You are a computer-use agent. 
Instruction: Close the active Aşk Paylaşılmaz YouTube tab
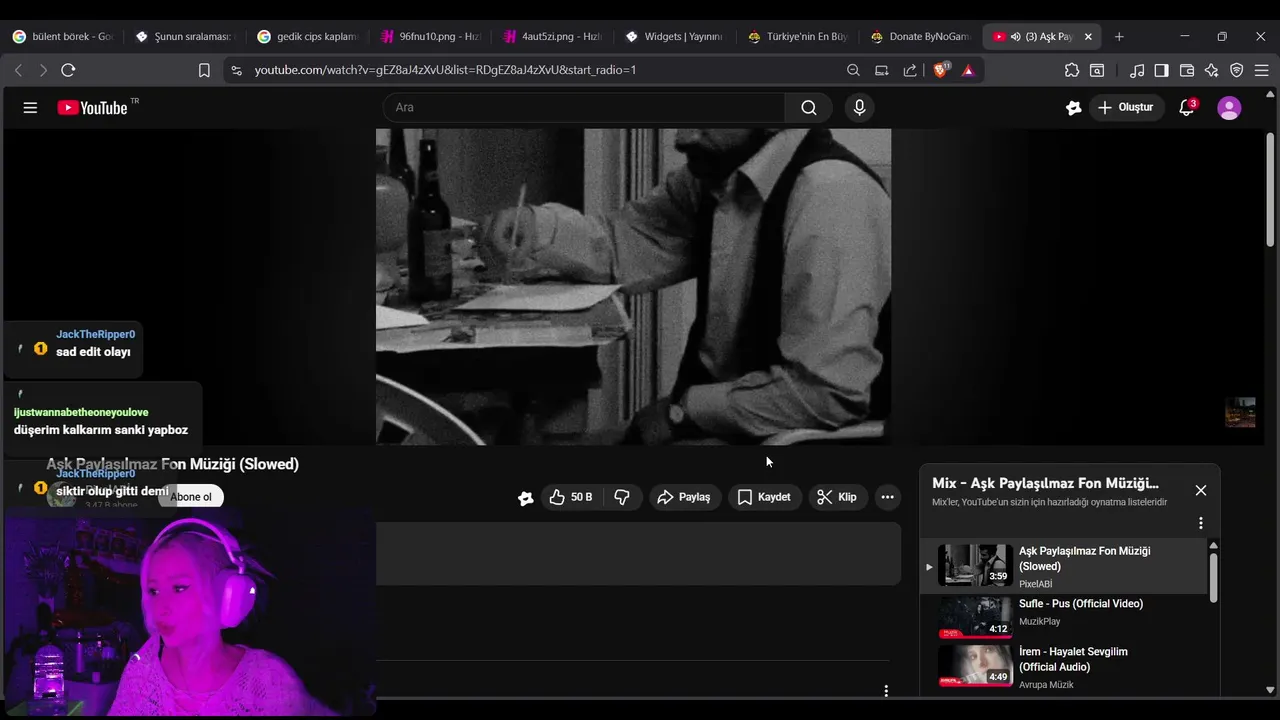[x=1088, y=36]
